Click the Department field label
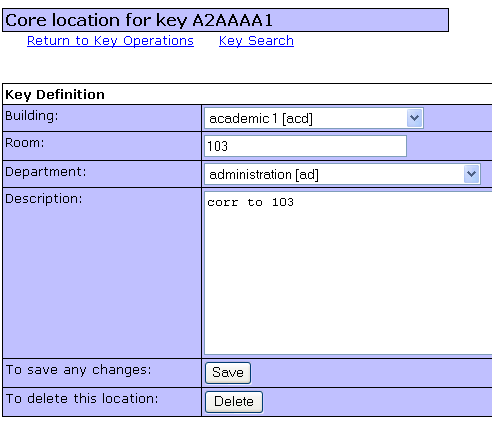 click(46, 172)
